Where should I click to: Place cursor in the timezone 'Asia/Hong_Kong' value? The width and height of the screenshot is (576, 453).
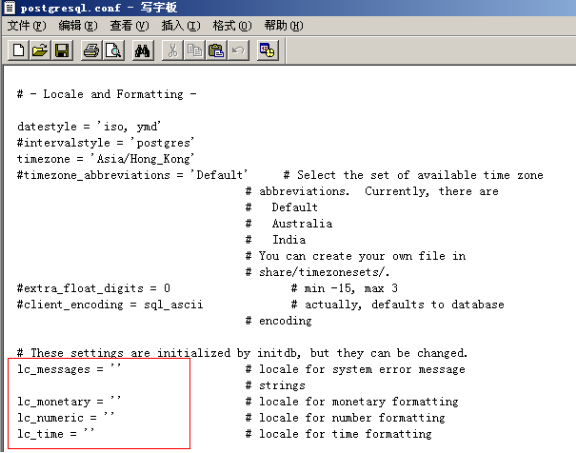point(142,159)
